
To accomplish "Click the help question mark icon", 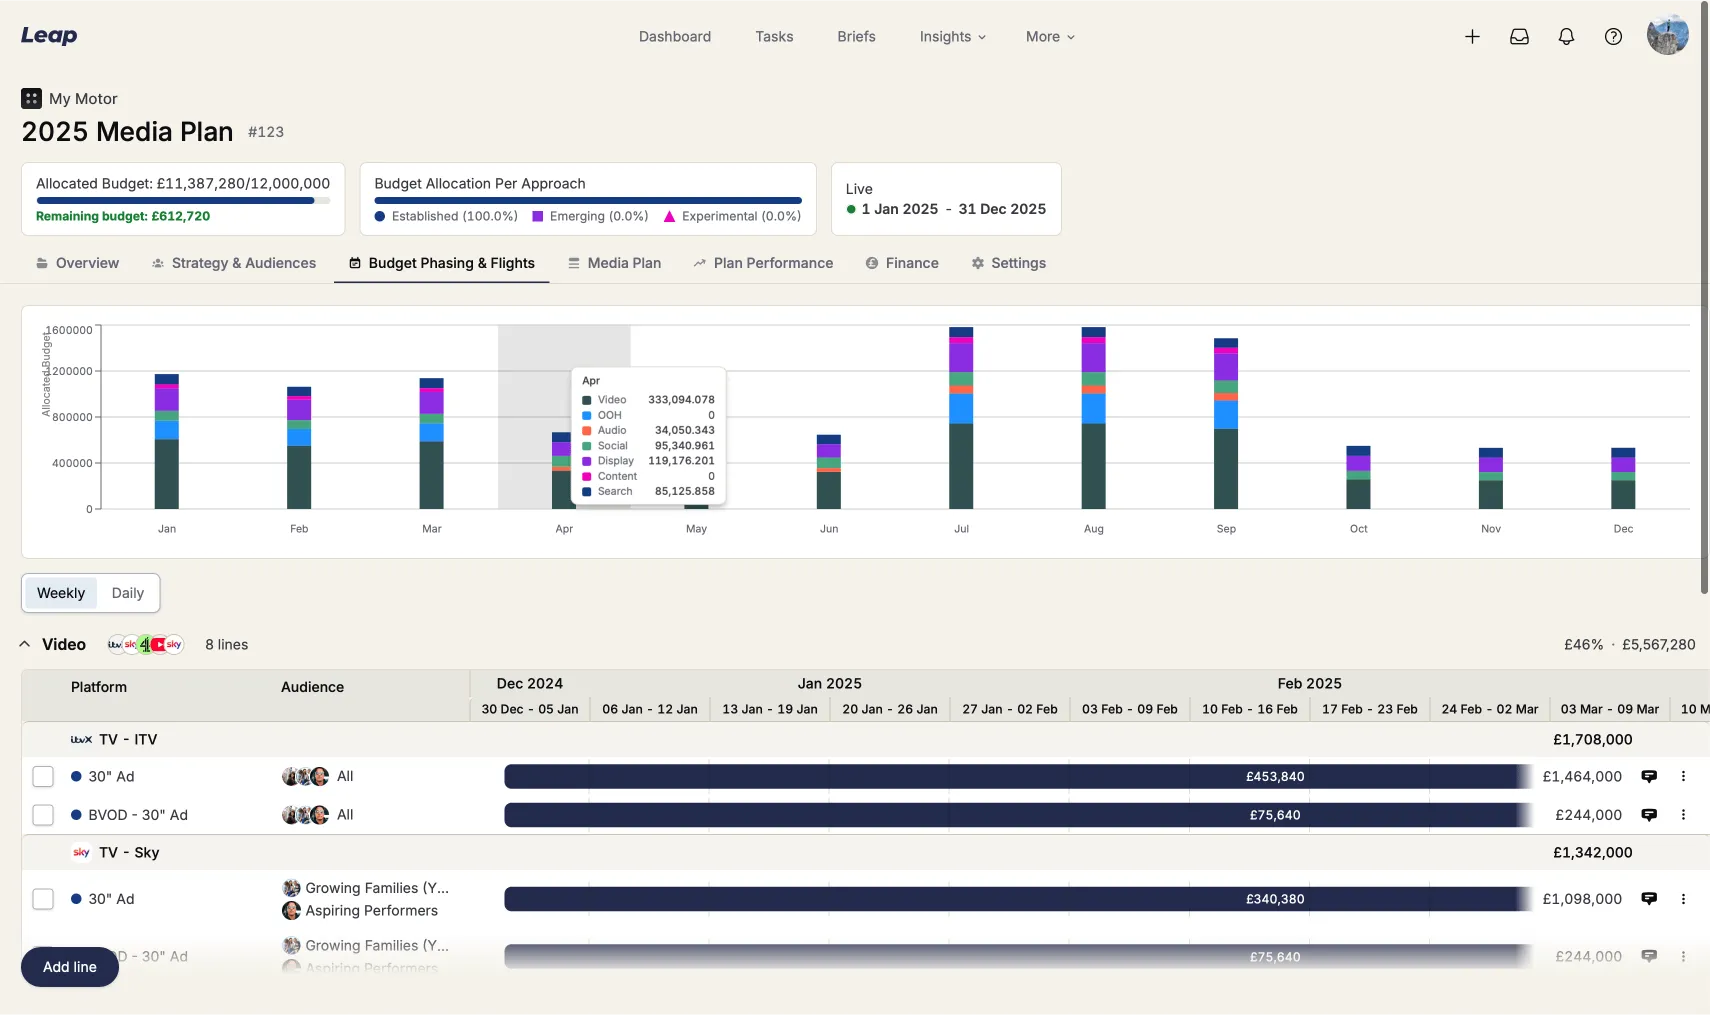I will (x=1613, y=37).
